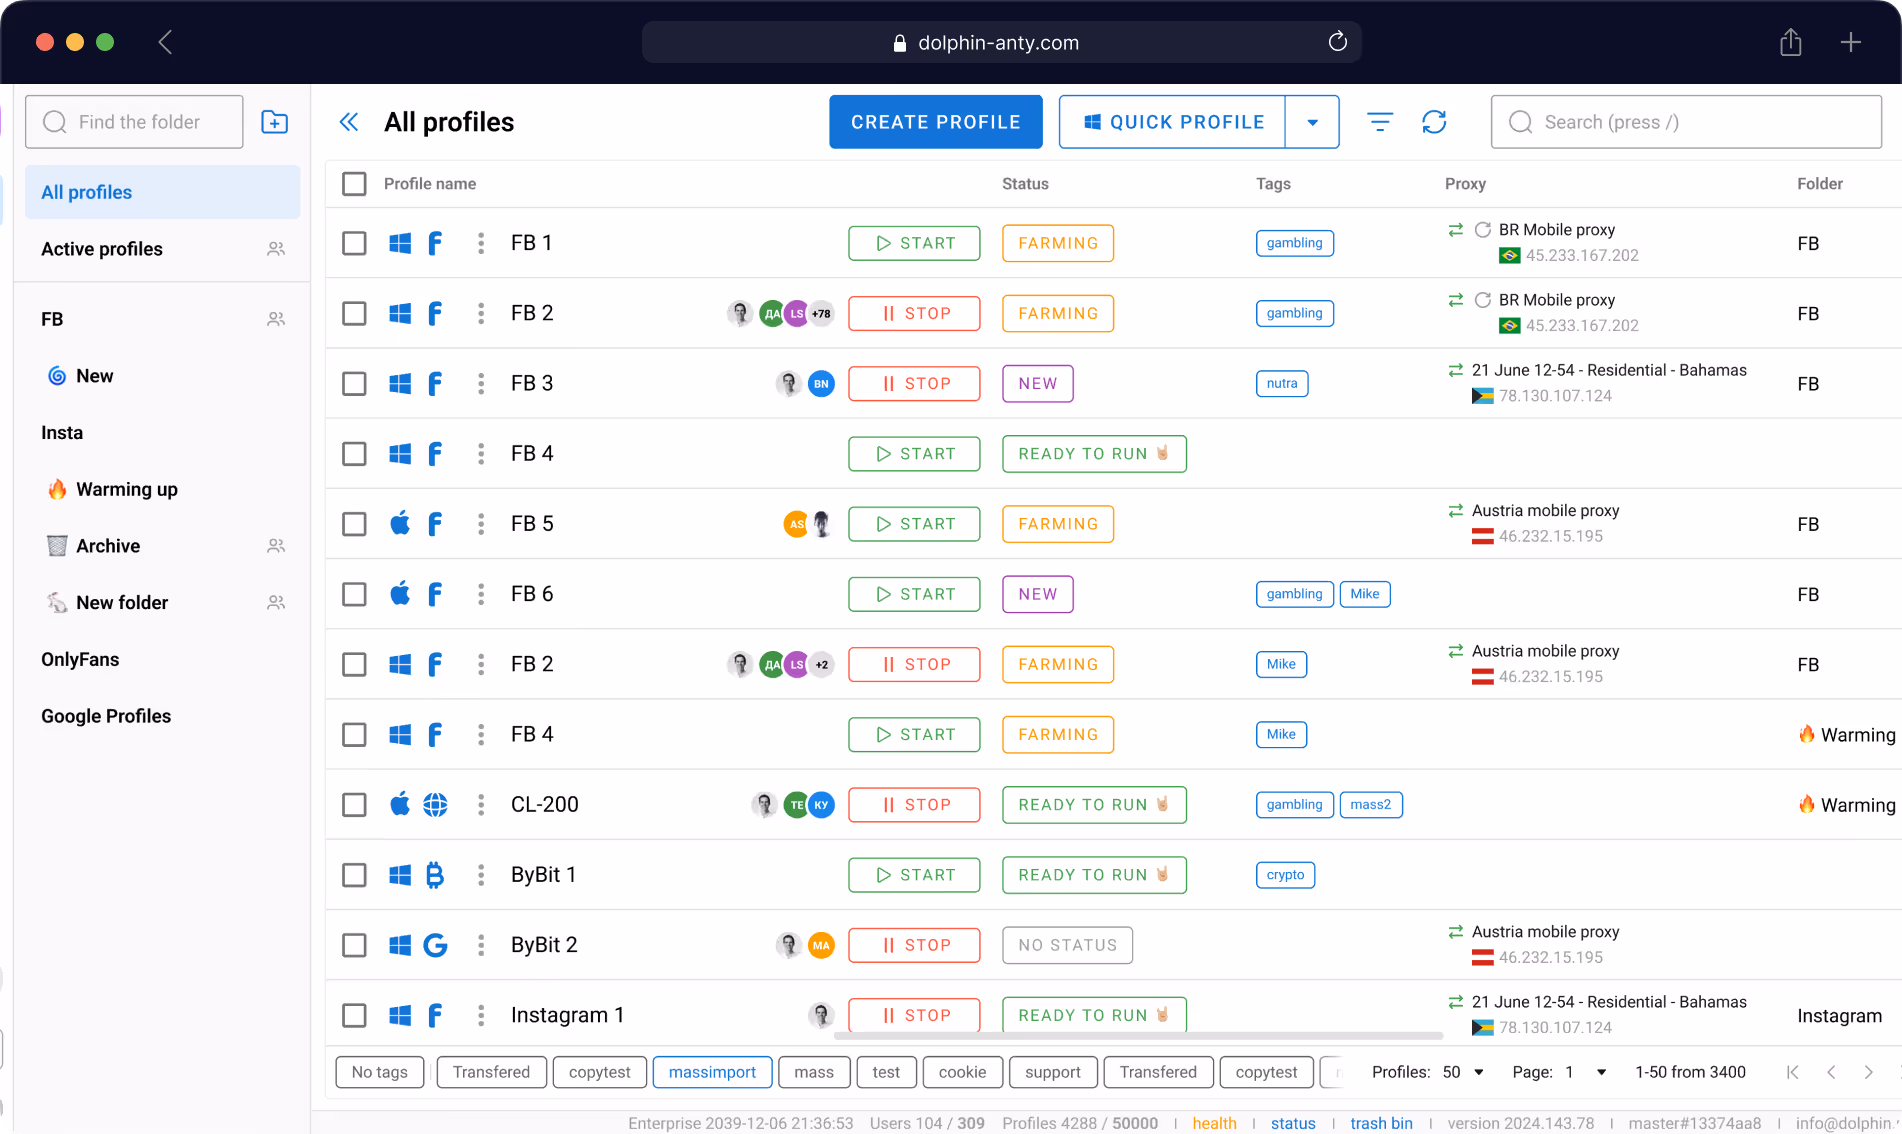Open READY TO RUN status for ByBit 1

coord(1094,875)
